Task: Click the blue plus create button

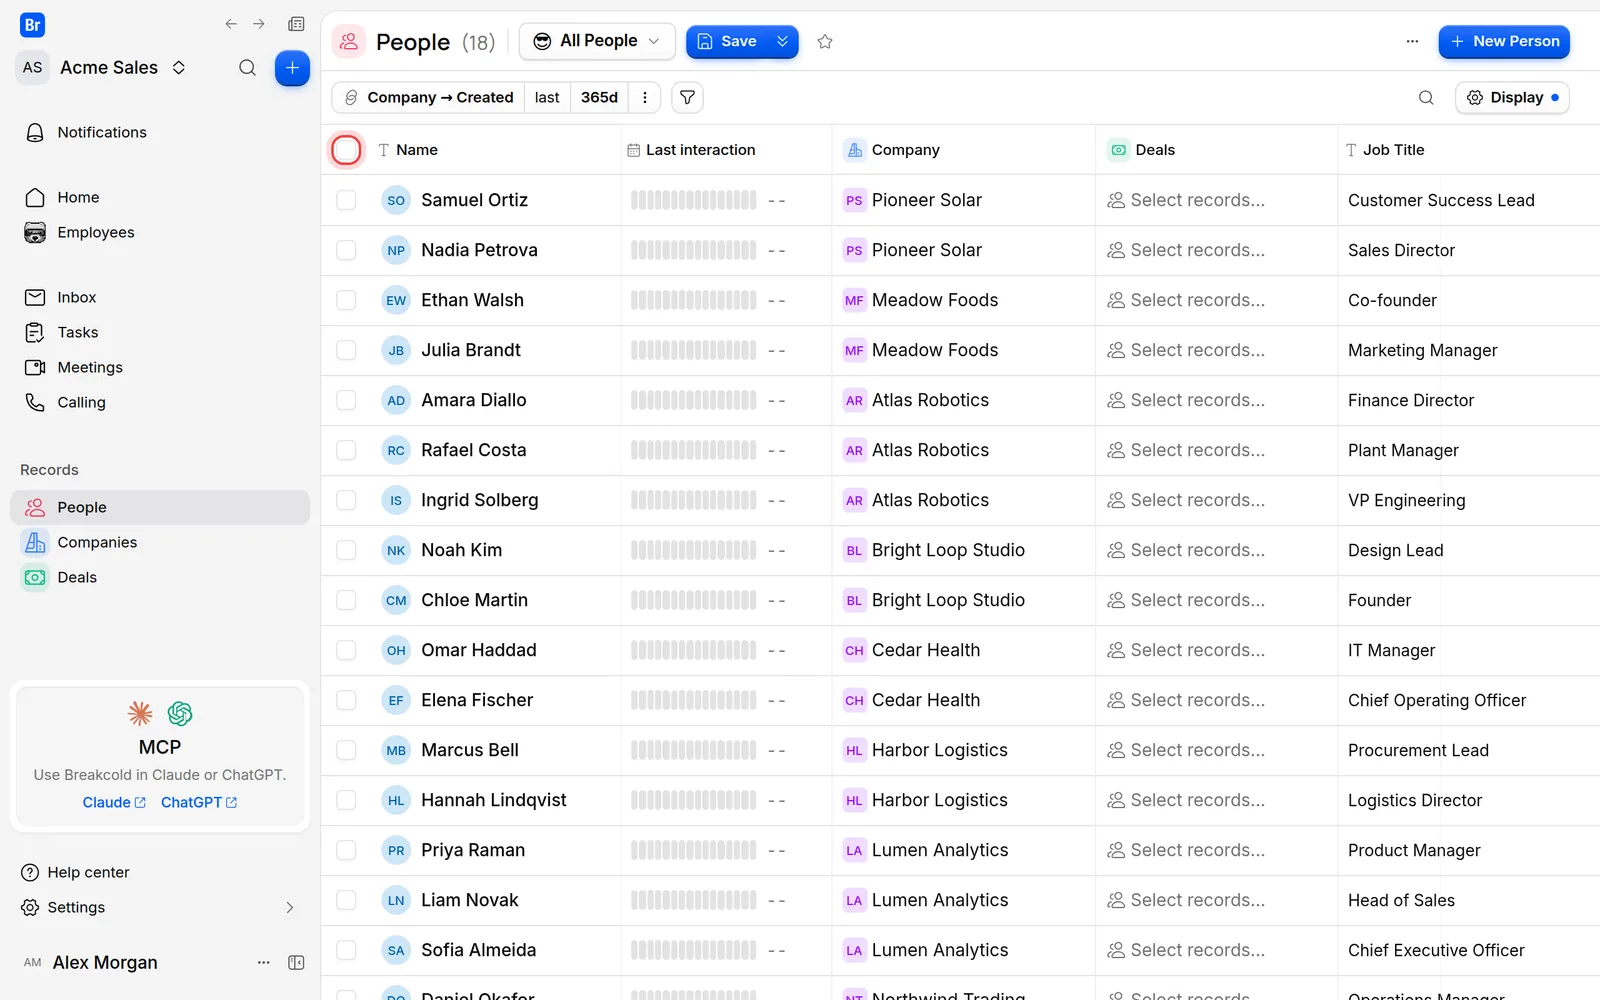Action: coord(292,68)
